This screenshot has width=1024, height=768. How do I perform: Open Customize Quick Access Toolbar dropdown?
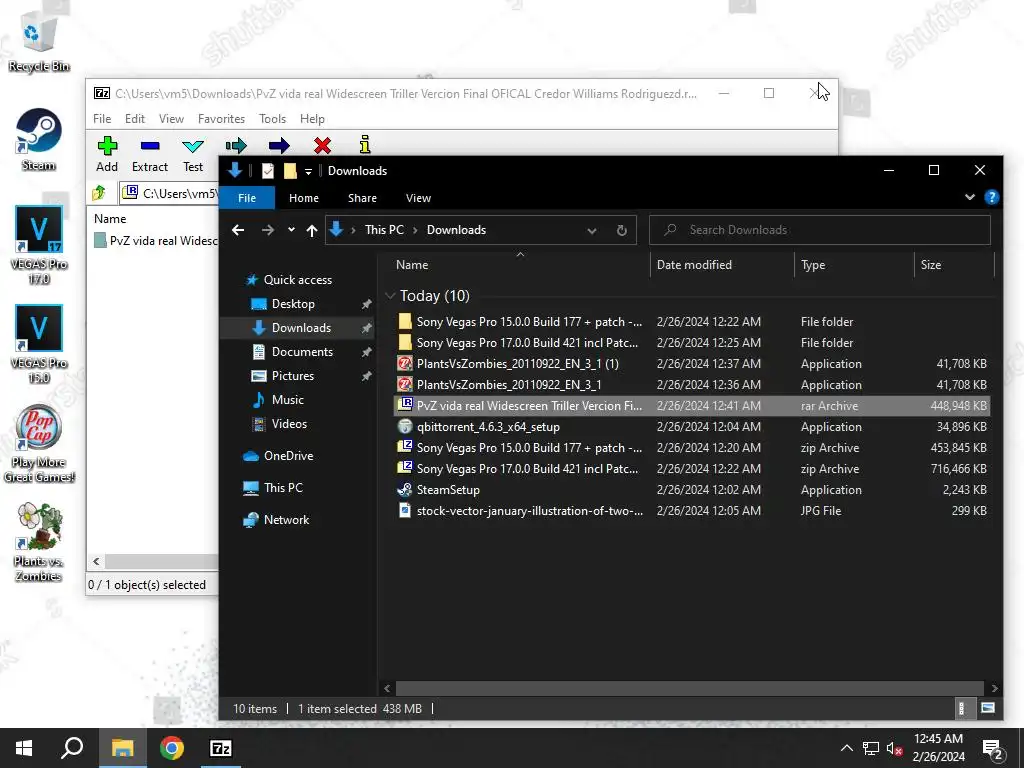308,171
